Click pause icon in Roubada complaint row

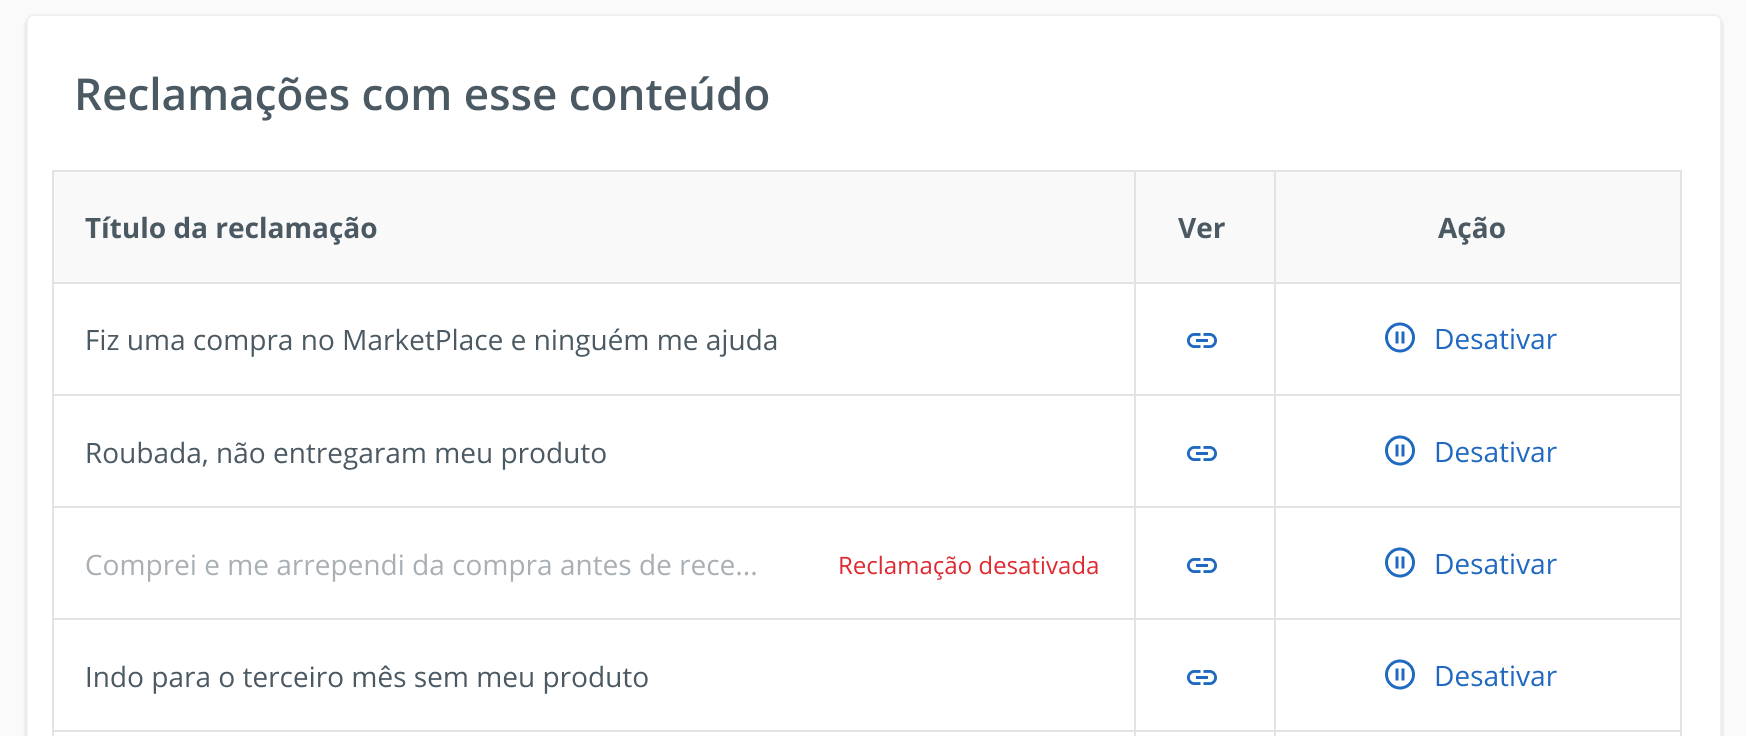[x=1400, y=451]
